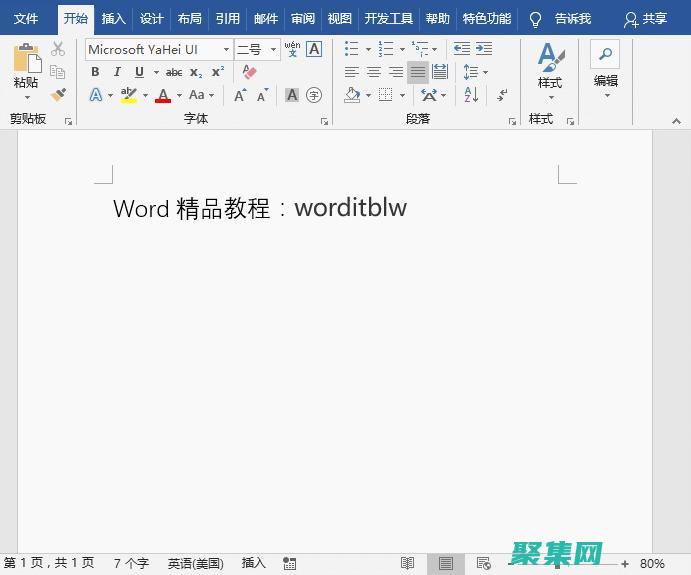Image resolution: width=691 pixels, height=575 pixels.
Task: Open Styles gallery button
Action: (550, 70)
